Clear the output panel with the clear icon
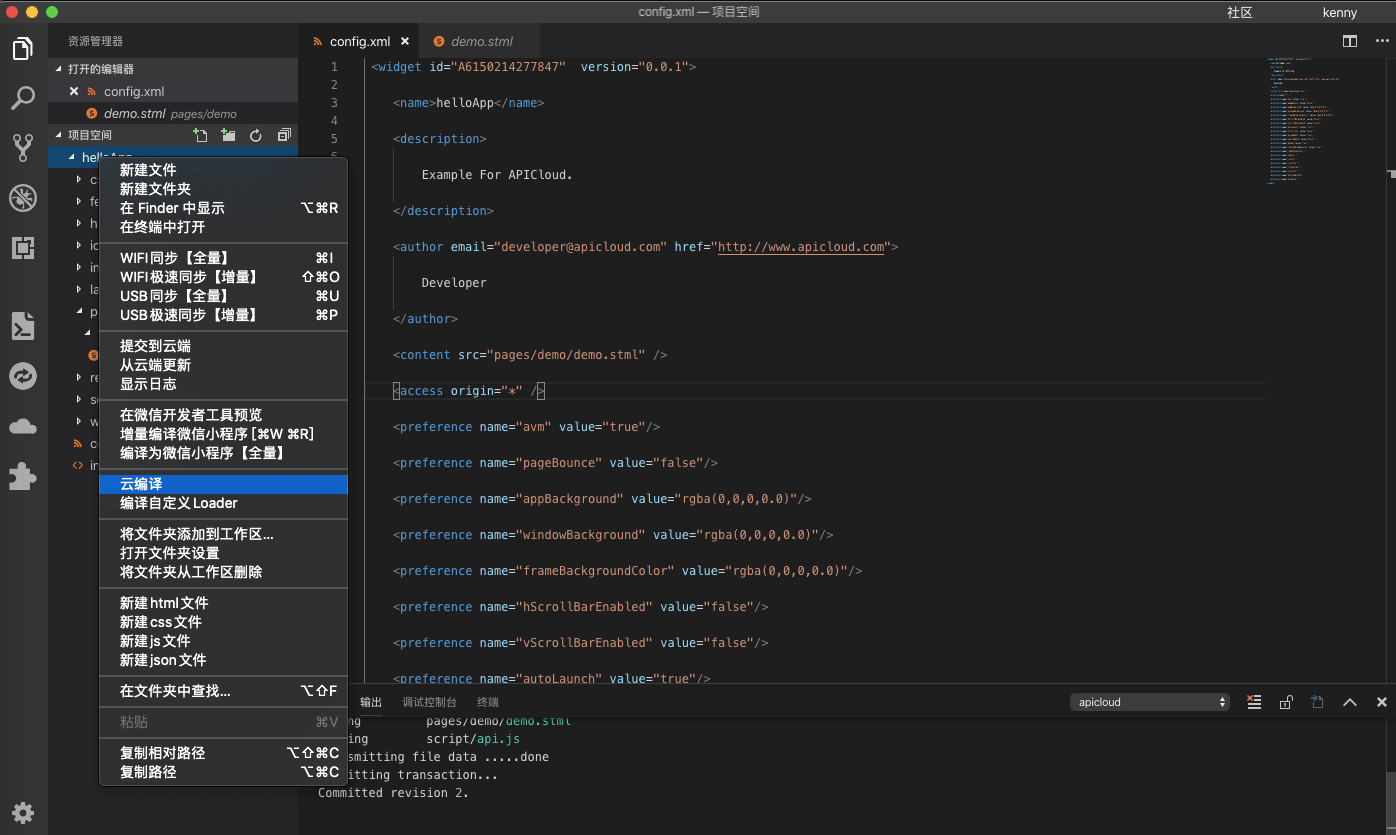1396x835 pixels. pyautogui.click(x=1254, y=702)
